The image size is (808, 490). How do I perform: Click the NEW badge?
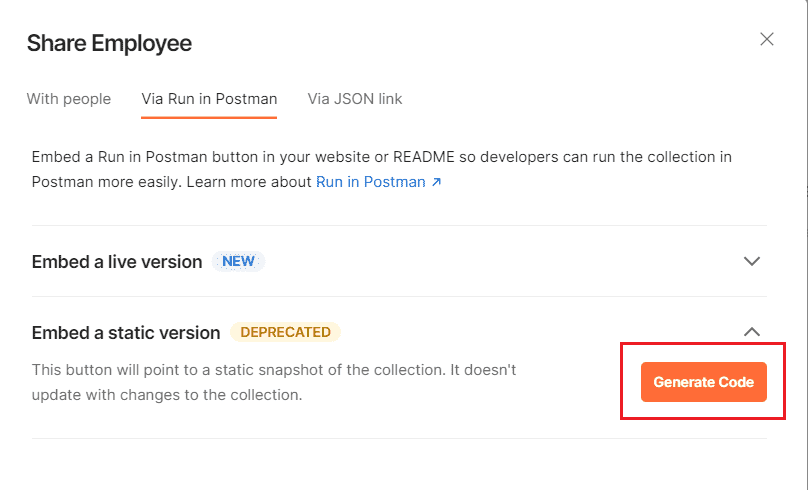[x=238, y=261]
